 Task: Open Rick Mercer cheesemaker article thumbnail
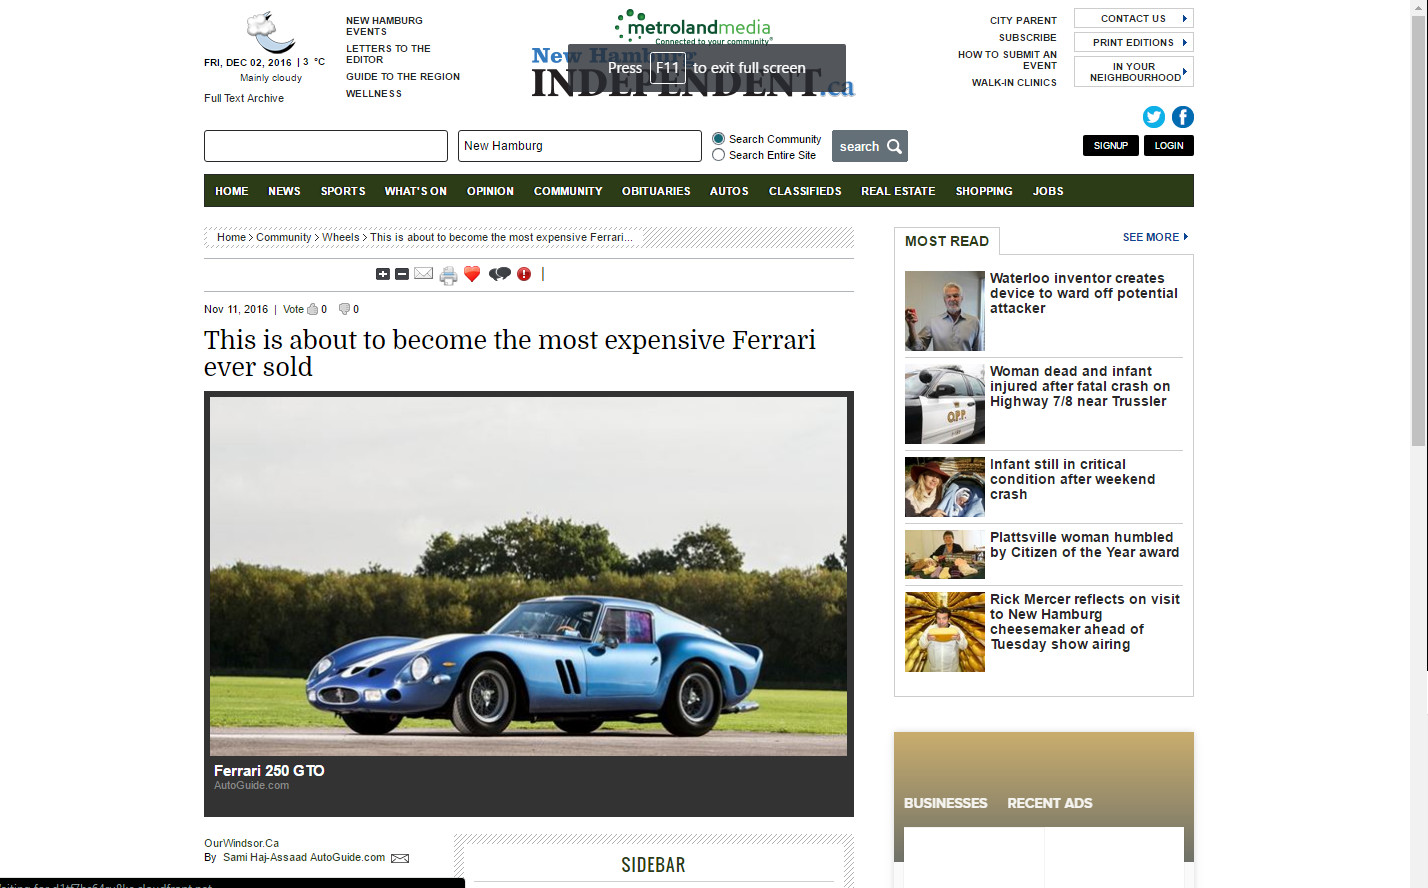click(x=945, y=632)
